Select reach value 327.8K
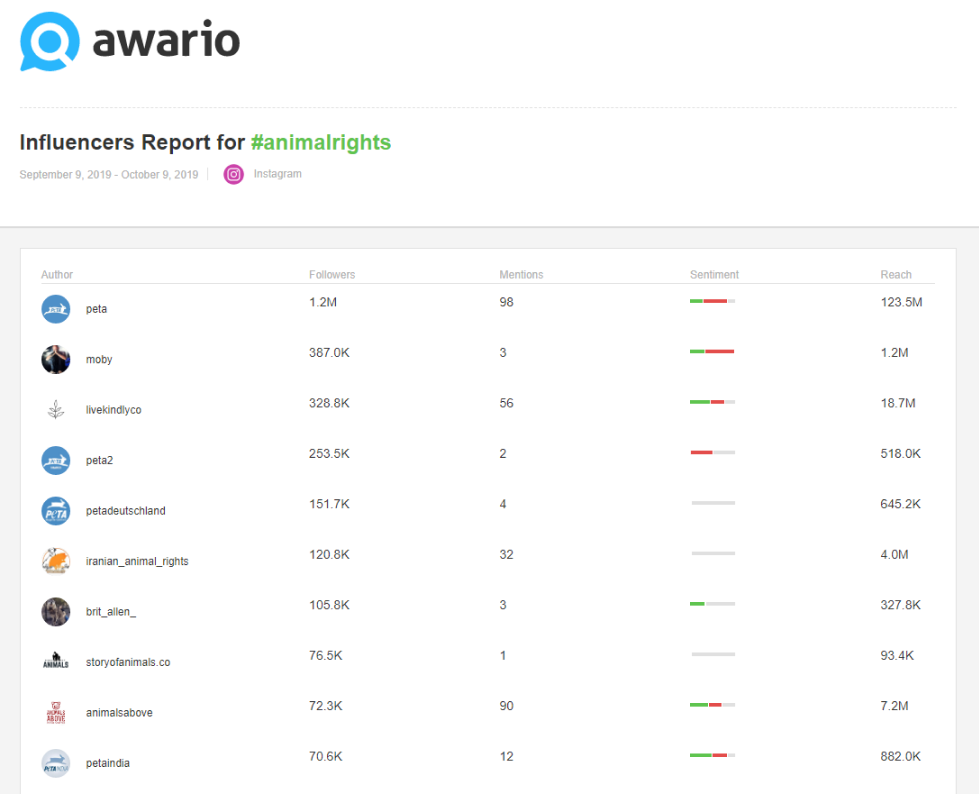This screenshot has width=979, height=794. coord(900,605)
